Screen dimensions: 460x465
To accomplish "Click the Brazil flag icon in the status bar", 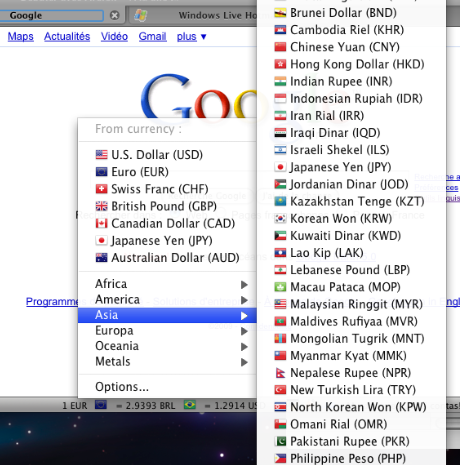I will coord(190,405).
